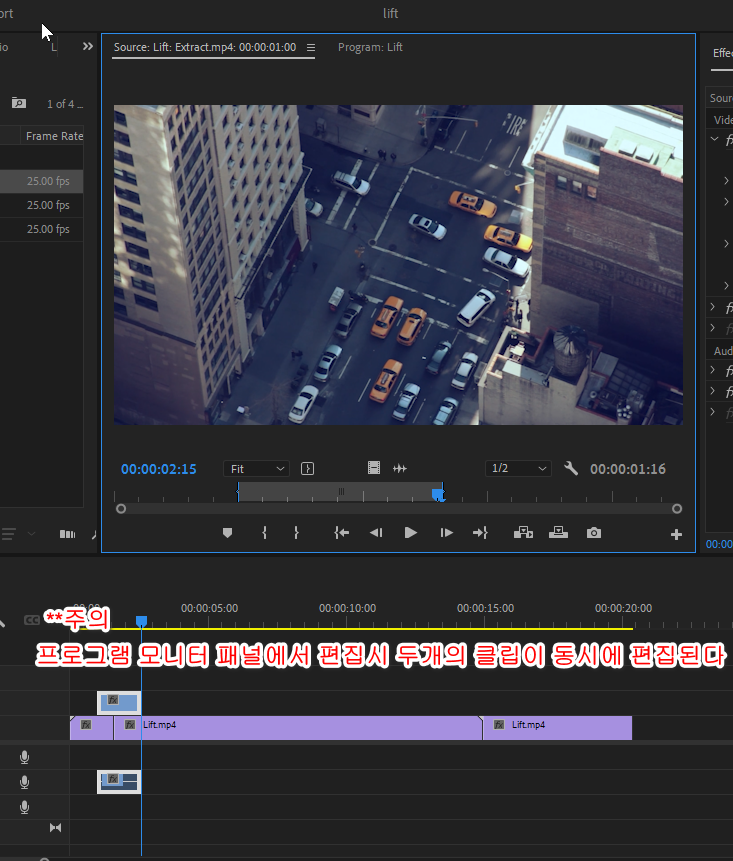
Task: Show hidden panels with double-chevron button
Action: pos(87,46)
